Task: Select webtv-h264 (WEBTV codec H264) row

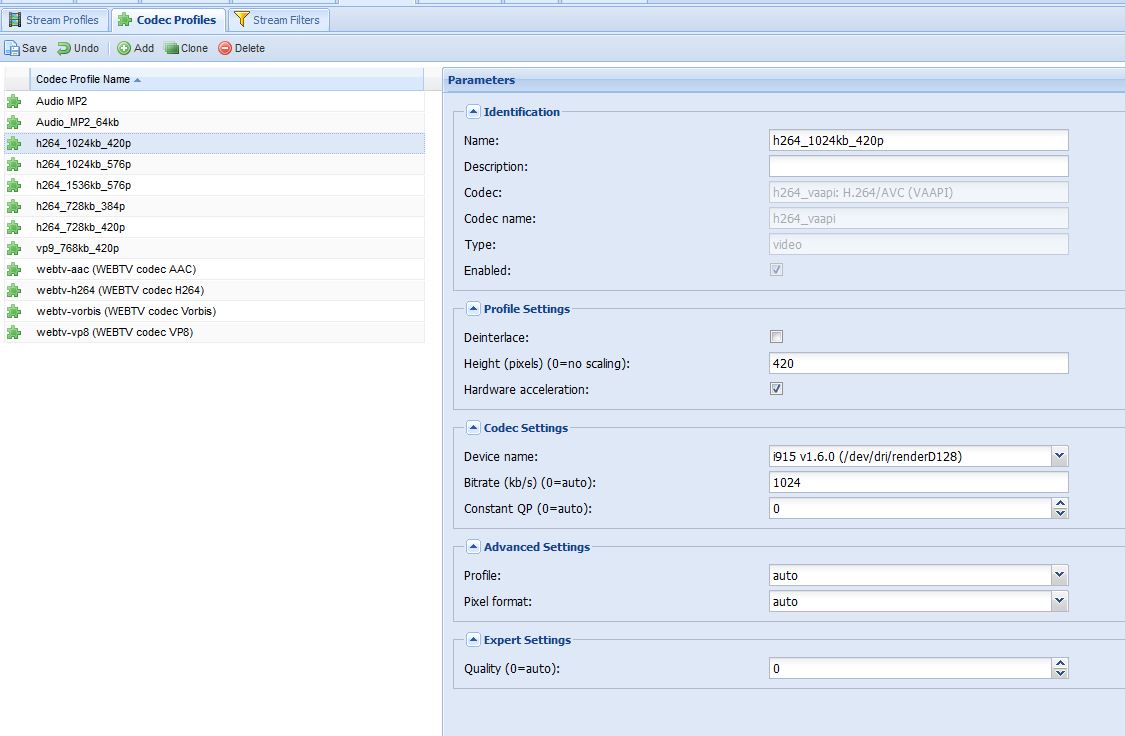Action: click(215, 290)
